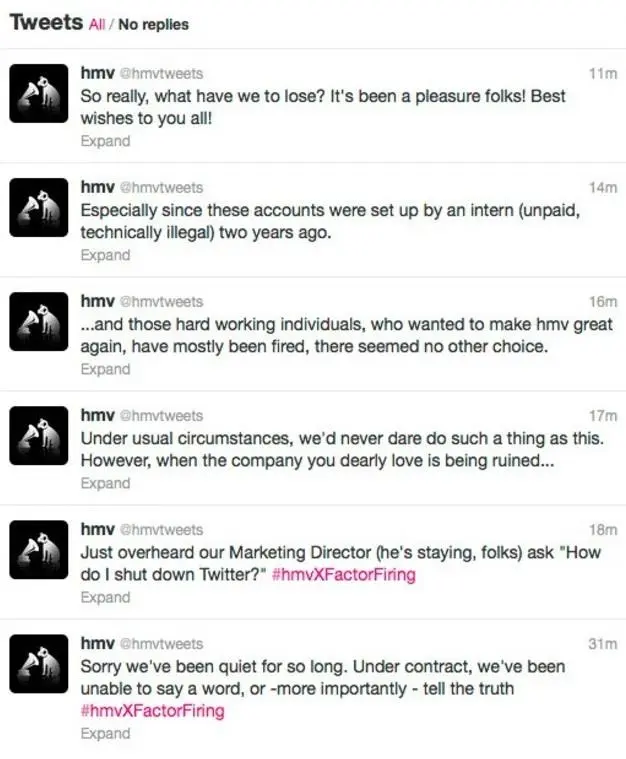Expand the tweet about the unpaid intern
The height and width of the screenshot is (759, 626).
105,255
